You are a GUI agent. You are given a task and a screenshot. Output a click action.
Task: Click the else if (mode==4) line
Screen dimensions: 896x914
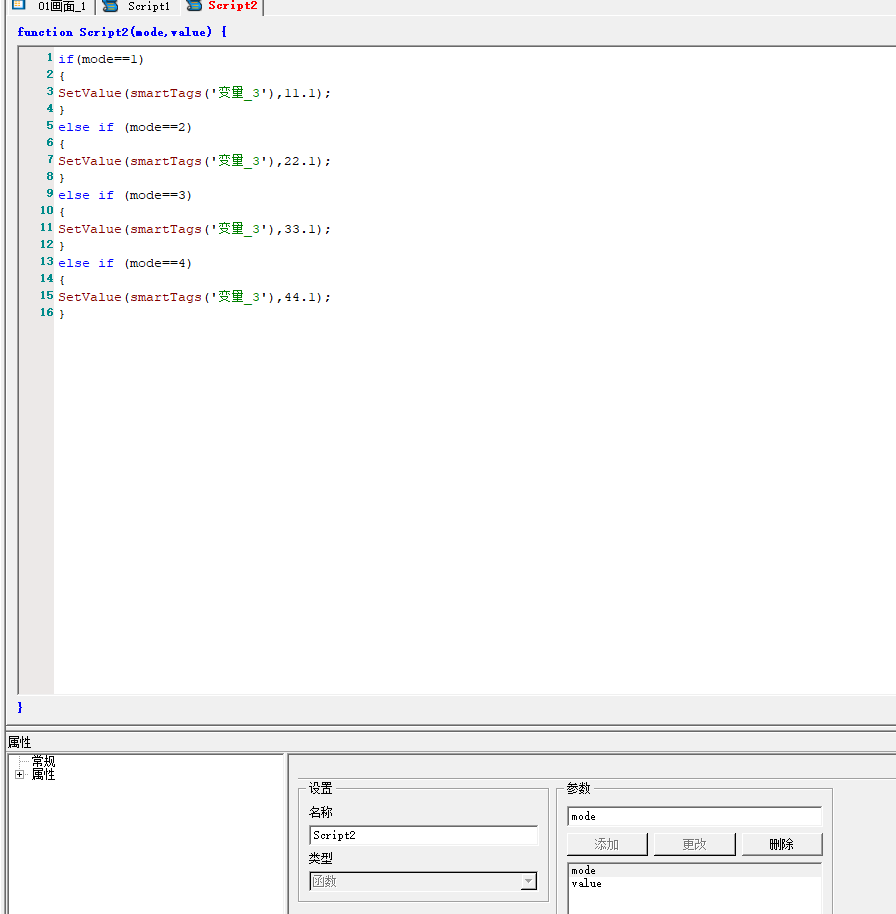pyautogui.click(x=125, y=263)
